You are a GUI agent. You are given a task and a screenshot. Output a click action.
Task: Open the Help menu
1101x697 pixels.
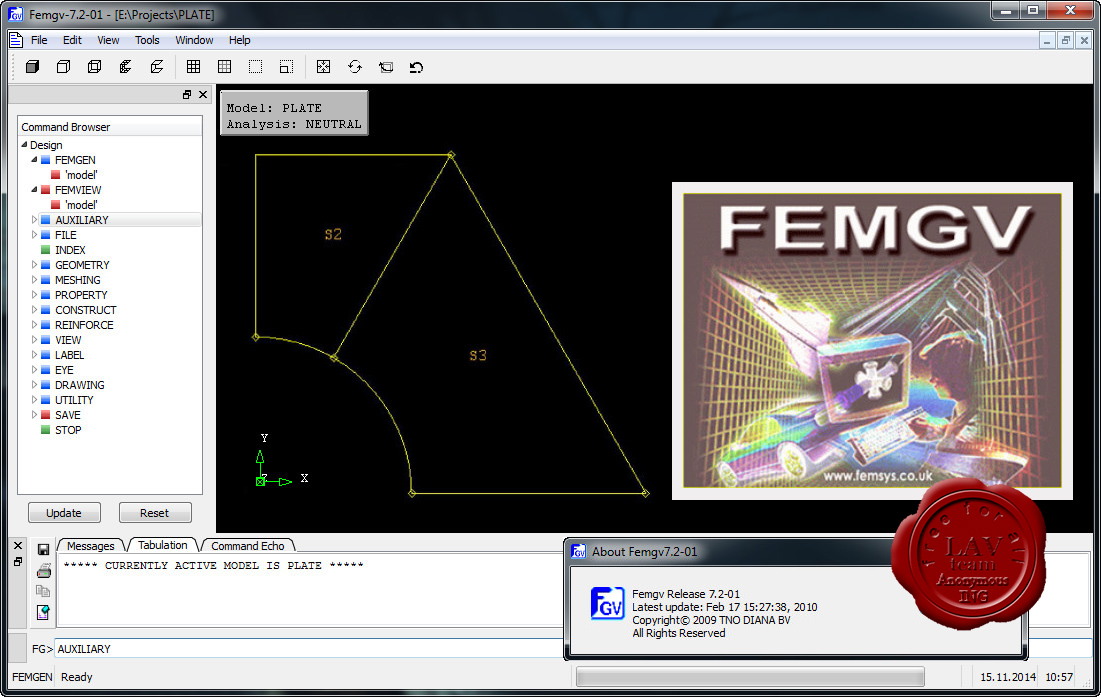click(239, 40)
